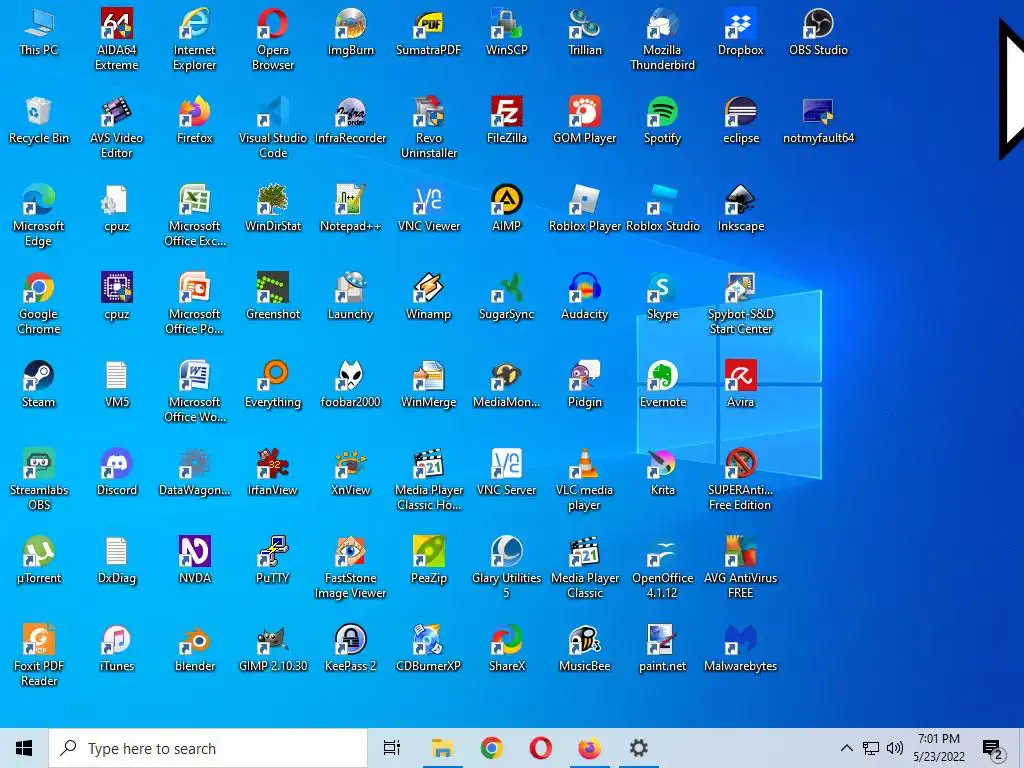Select the Discord desktop icon
Image resolution: width=1024 pixels, height=768 pixels.
(116, 473)
